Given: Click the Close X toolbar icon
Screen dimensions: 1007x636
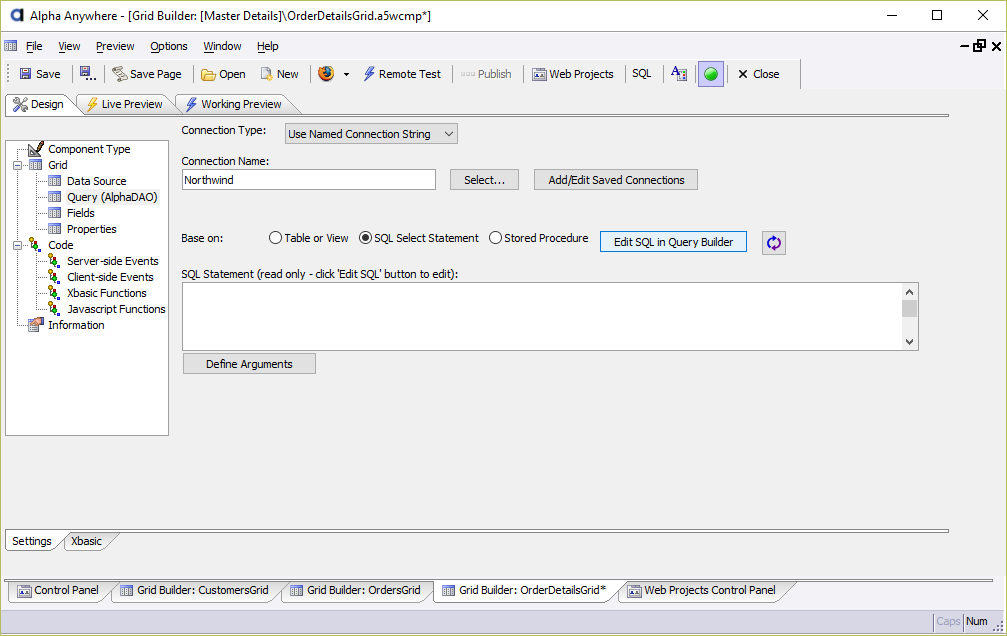Looking at the screenshot, I should [x=743, y=75].
